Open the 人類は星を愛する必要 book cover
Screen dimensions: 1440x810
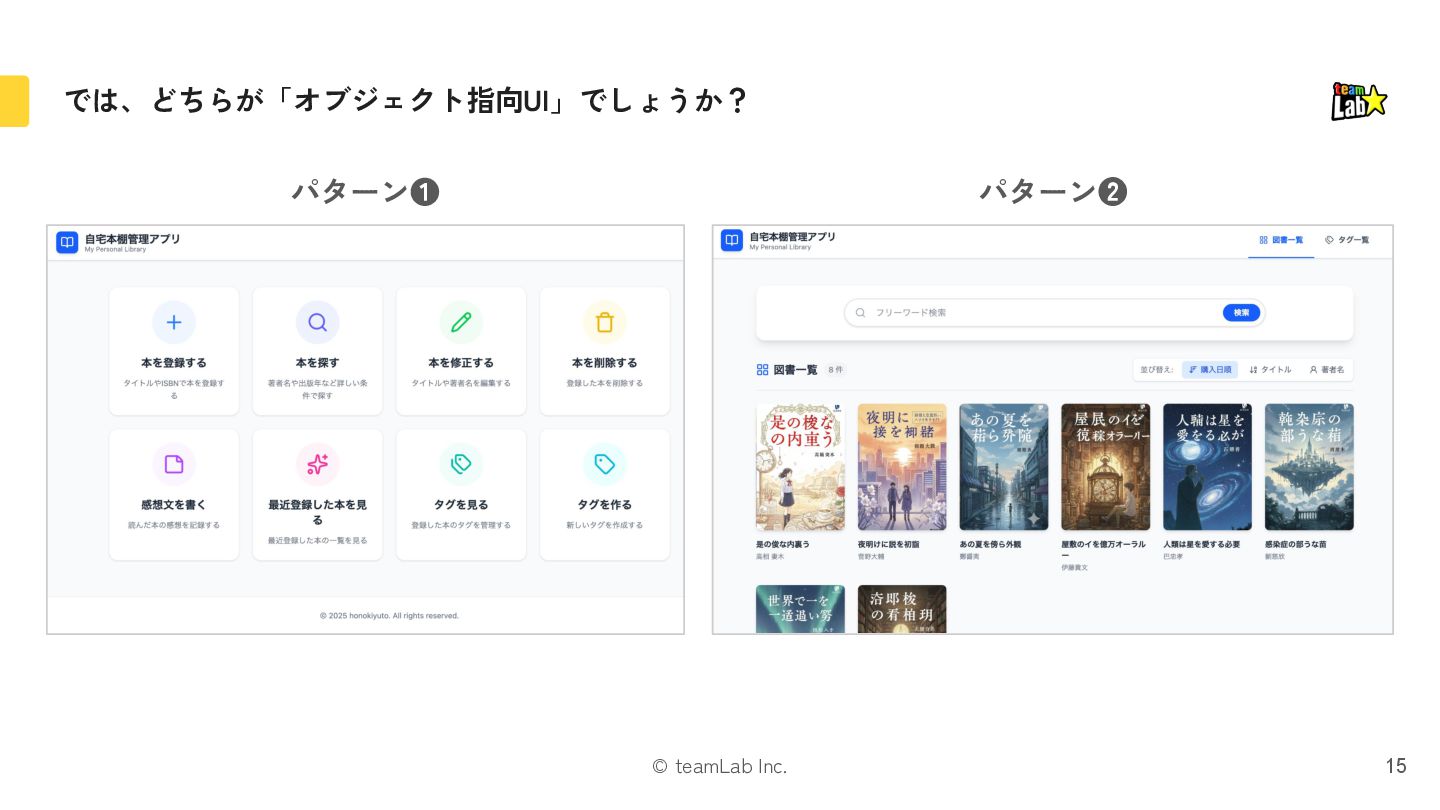[x=1207, y=467]
